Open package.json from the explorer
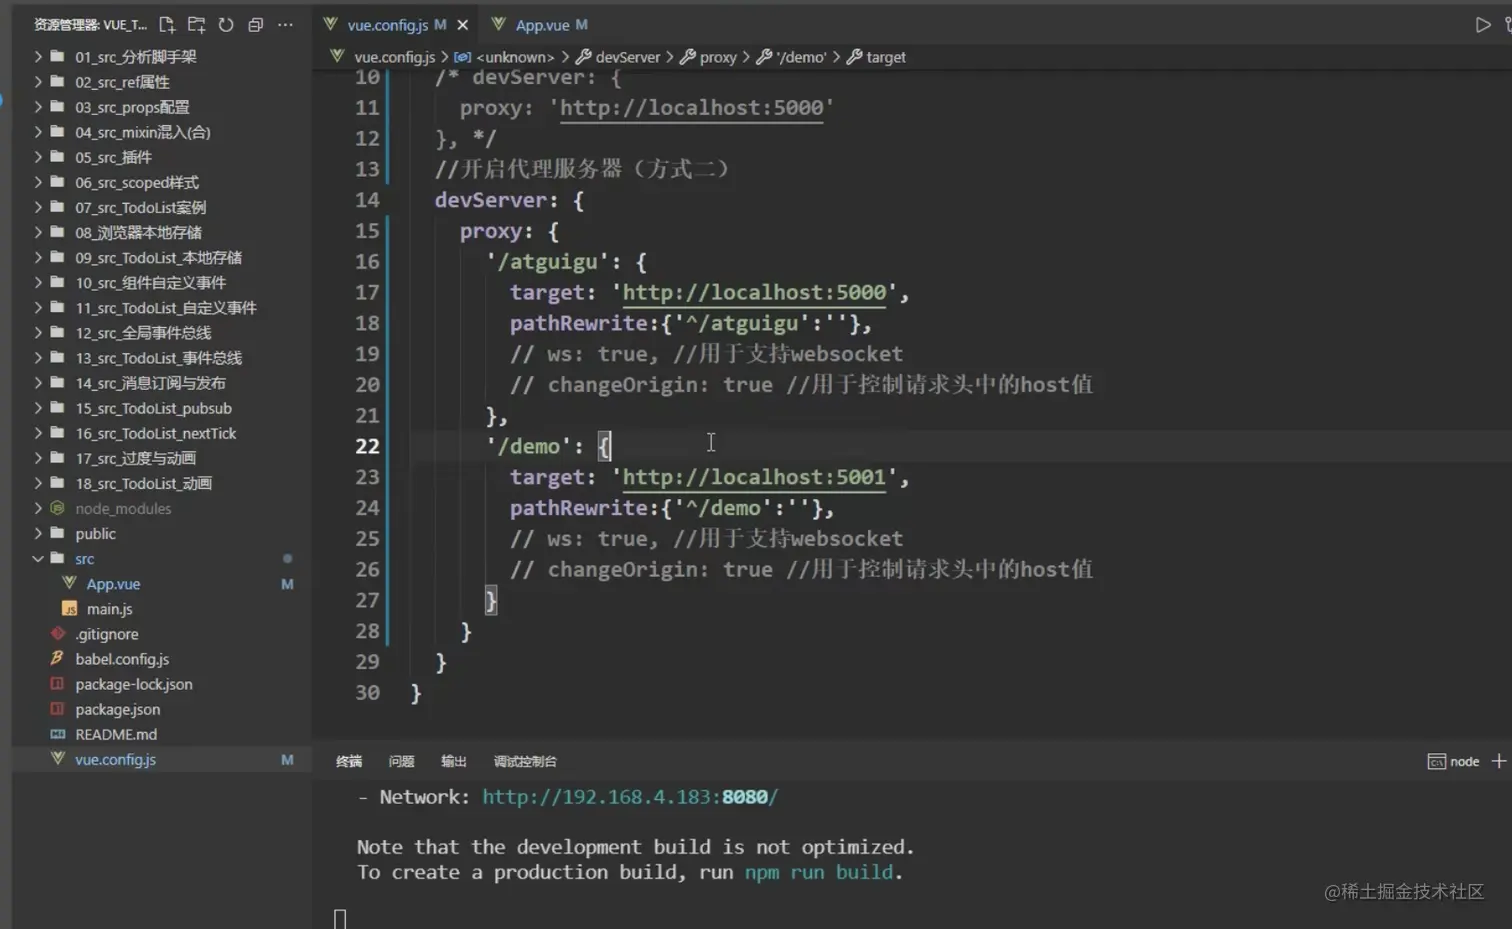Screen dimensions: 1512x929 [117, 709]
